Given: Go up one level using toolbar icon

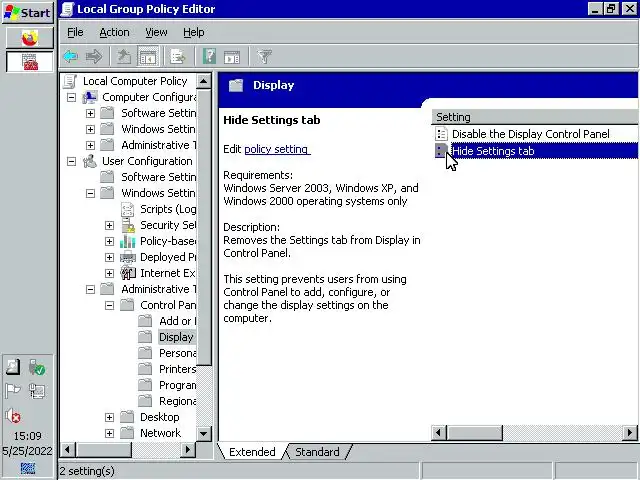Looking at the screenshot, I should pos(124,56).
